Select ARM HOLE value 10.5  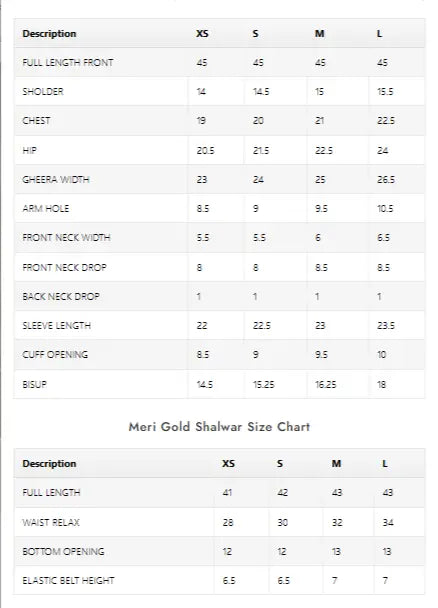click(x=385, y=209)
